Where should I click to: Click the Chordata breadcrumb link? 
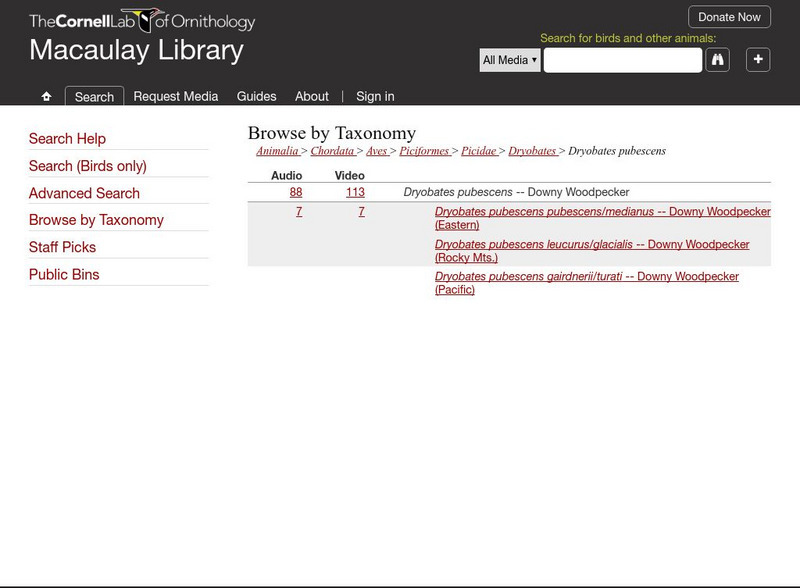[333, 151]
